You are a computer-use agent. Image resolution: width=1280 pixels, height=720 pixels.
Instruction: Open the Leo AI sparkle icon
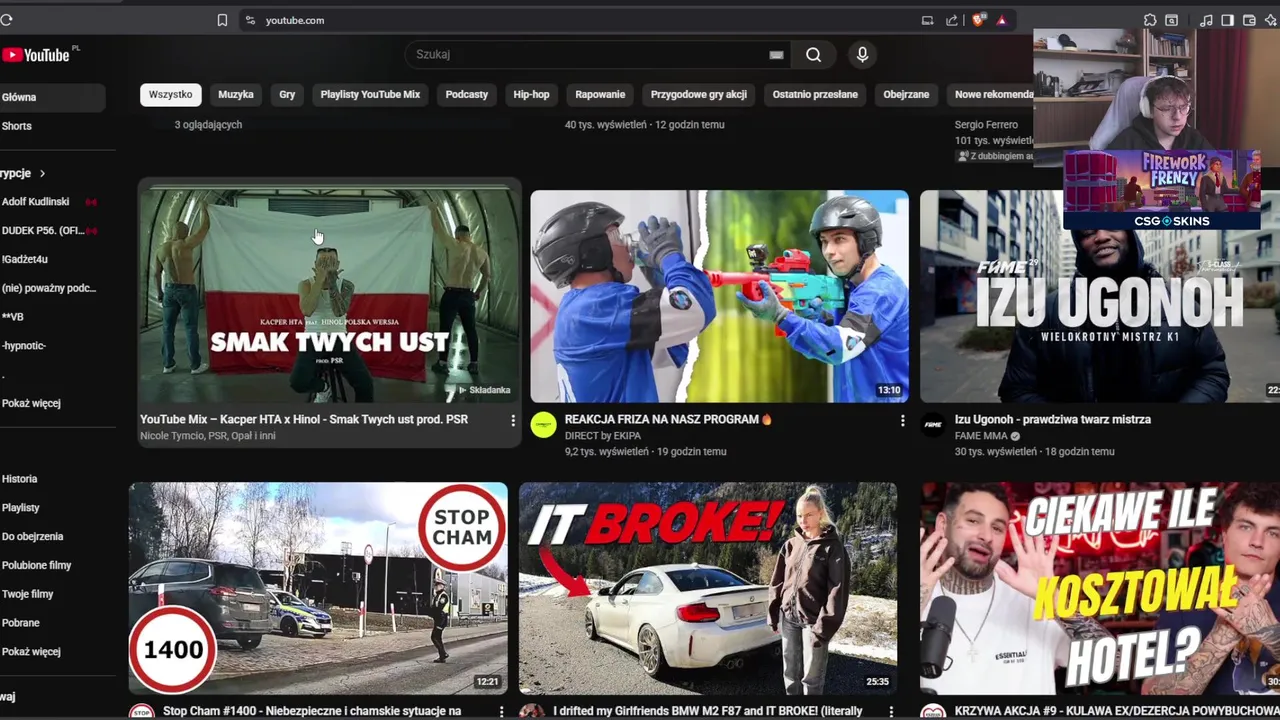click(1271, 20)
